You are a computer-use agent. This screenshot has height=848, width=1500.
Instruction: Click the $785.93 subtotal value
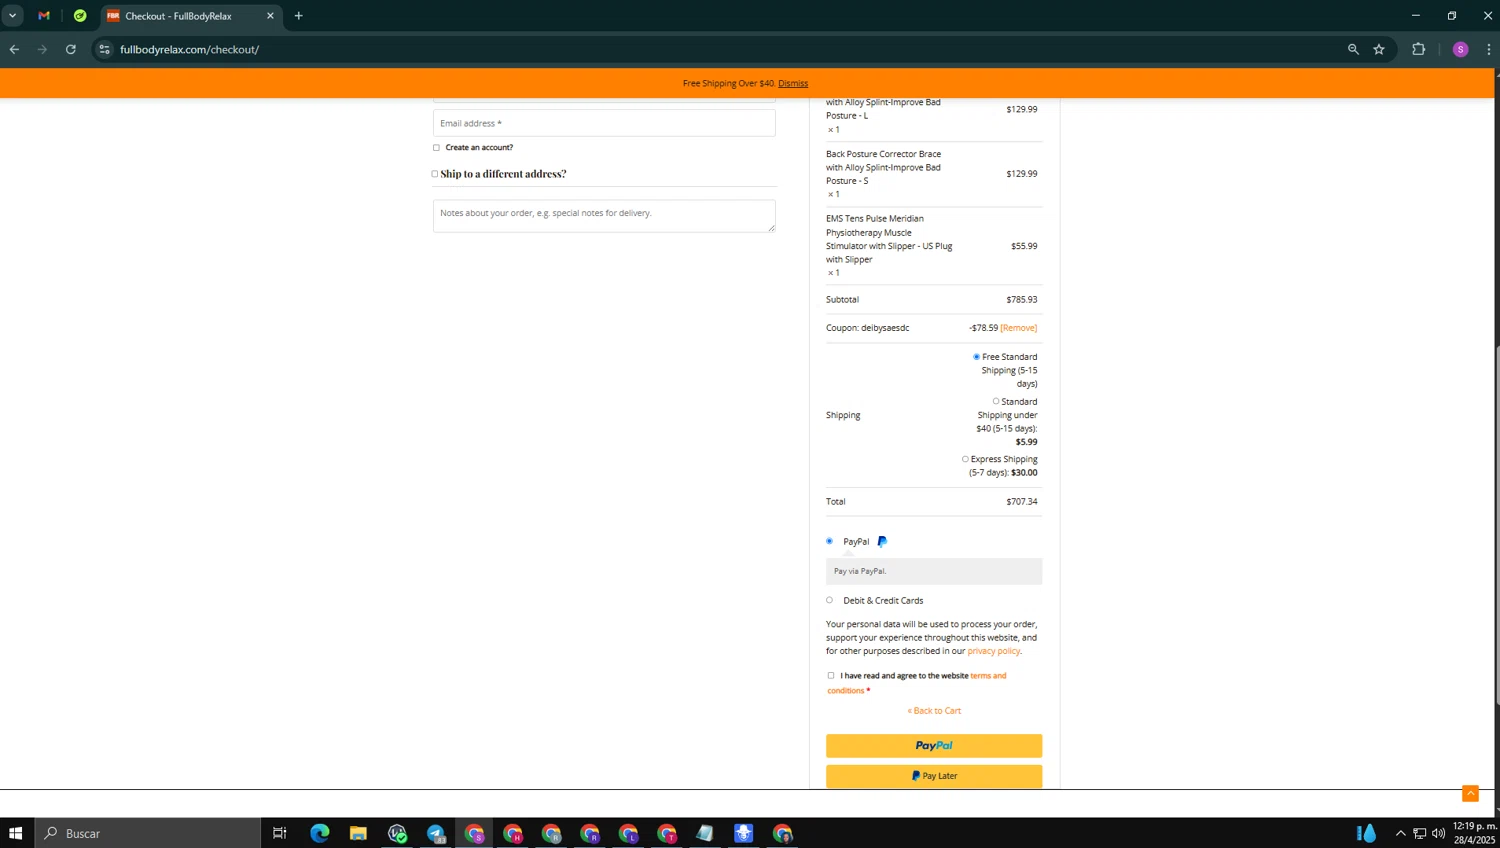pyautogui.click(x=1022, y=300)
